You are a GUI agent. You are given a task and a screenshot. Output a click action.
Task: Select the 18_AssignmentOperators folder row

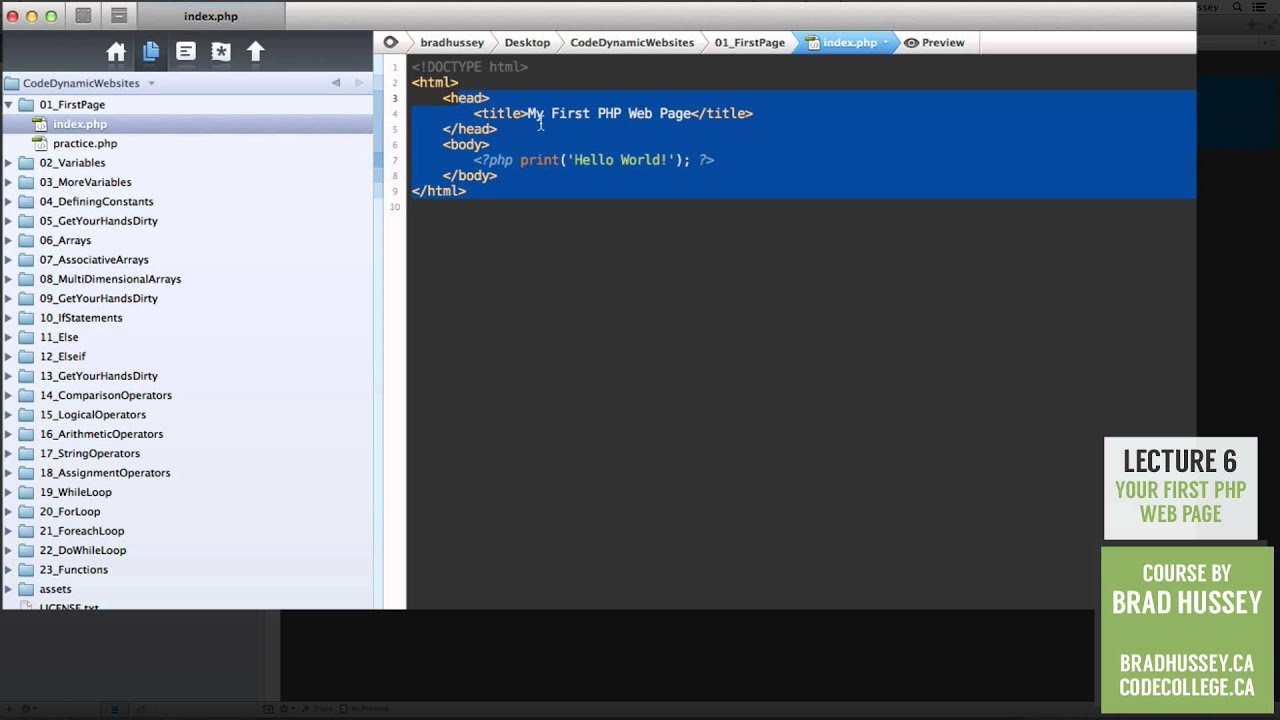point(187,473)
